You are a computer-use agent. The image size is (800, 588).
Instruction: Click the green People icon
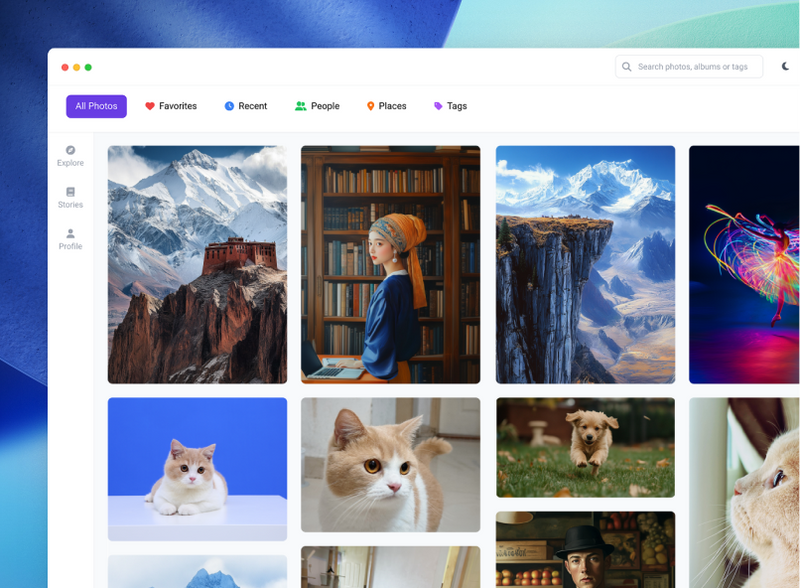[300, 106]
